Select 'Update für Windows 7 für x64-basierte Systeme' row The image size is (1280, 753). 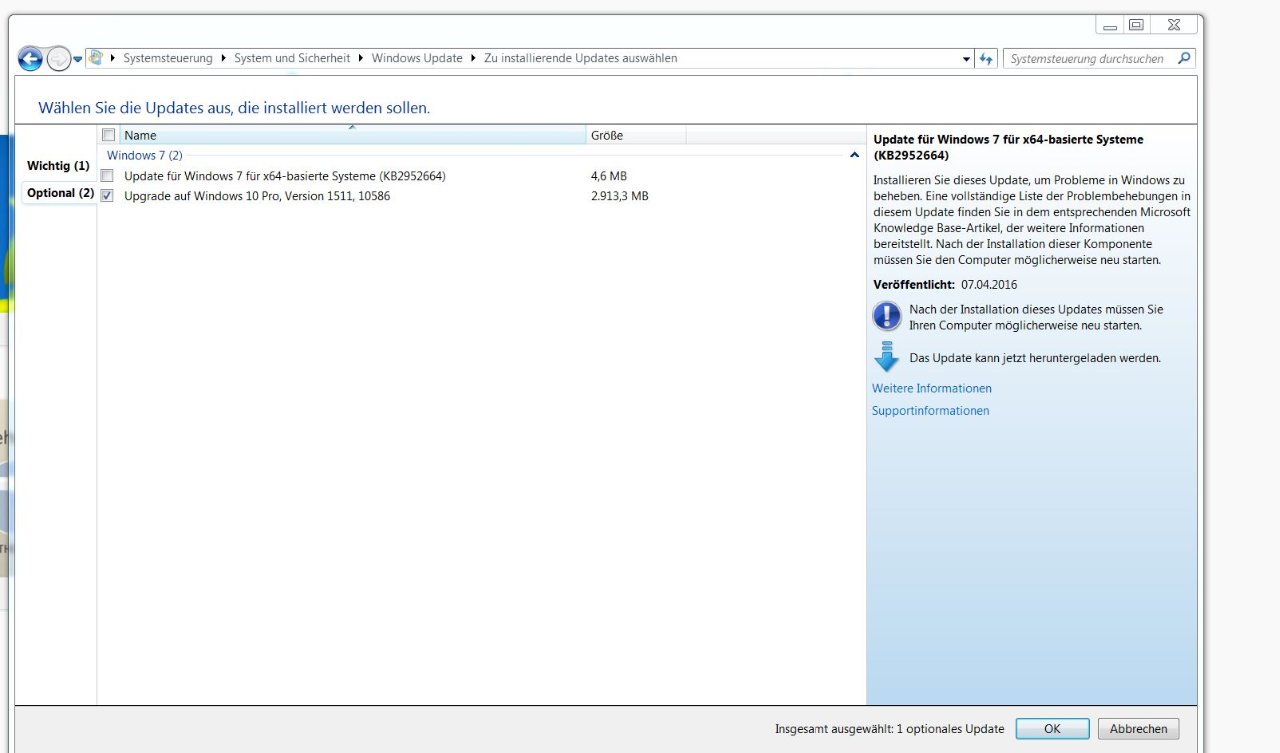click(x=480, y=176)
